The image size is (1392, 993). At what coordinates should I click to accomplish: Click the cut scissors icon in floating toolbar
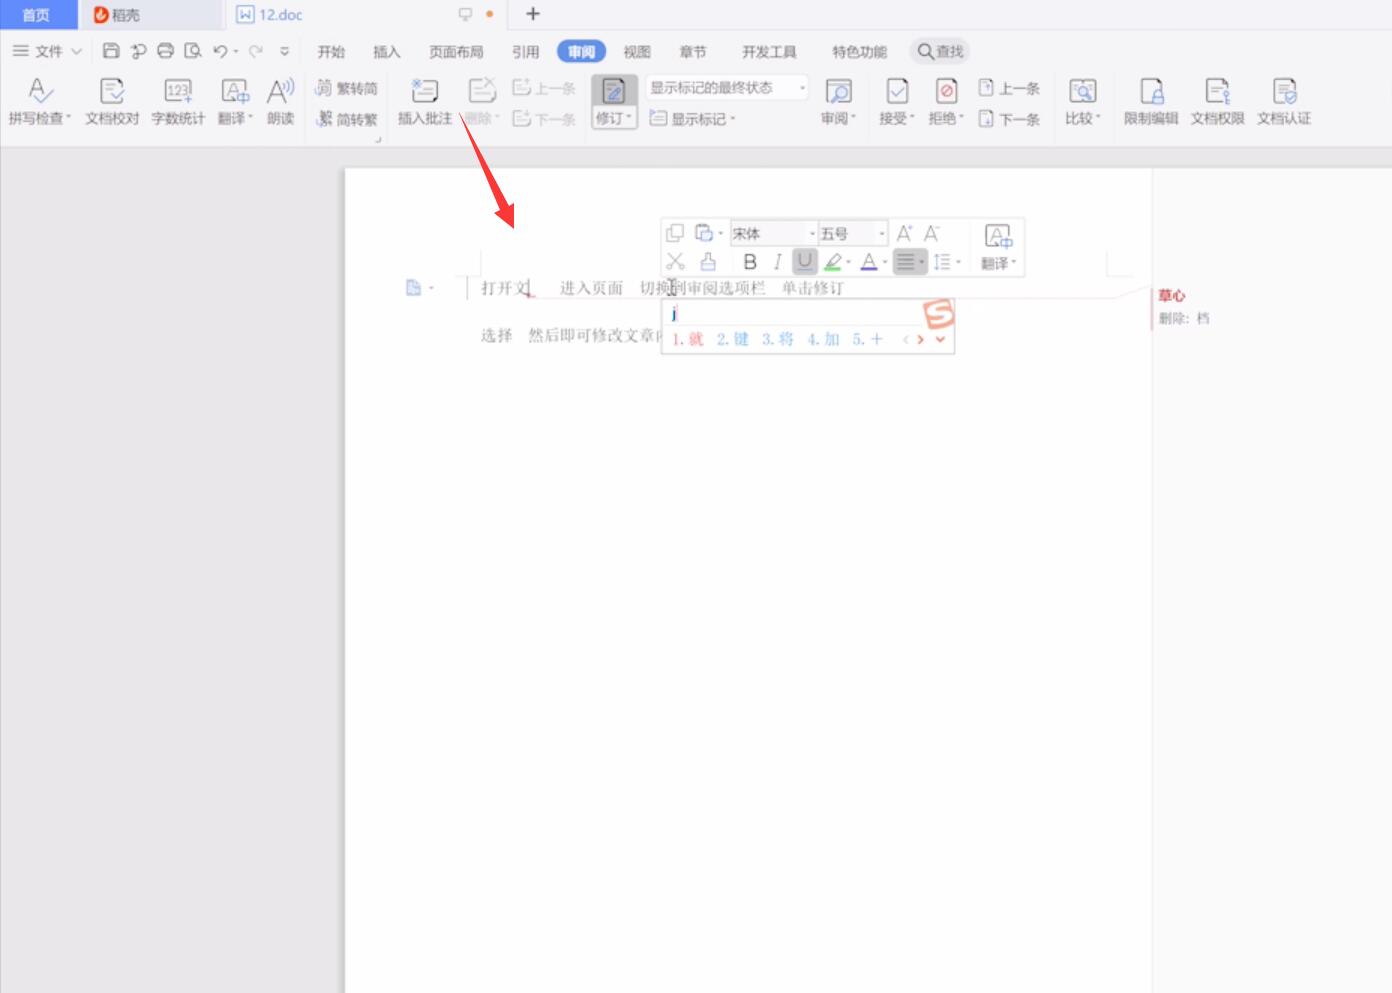(x=675, y=262)
